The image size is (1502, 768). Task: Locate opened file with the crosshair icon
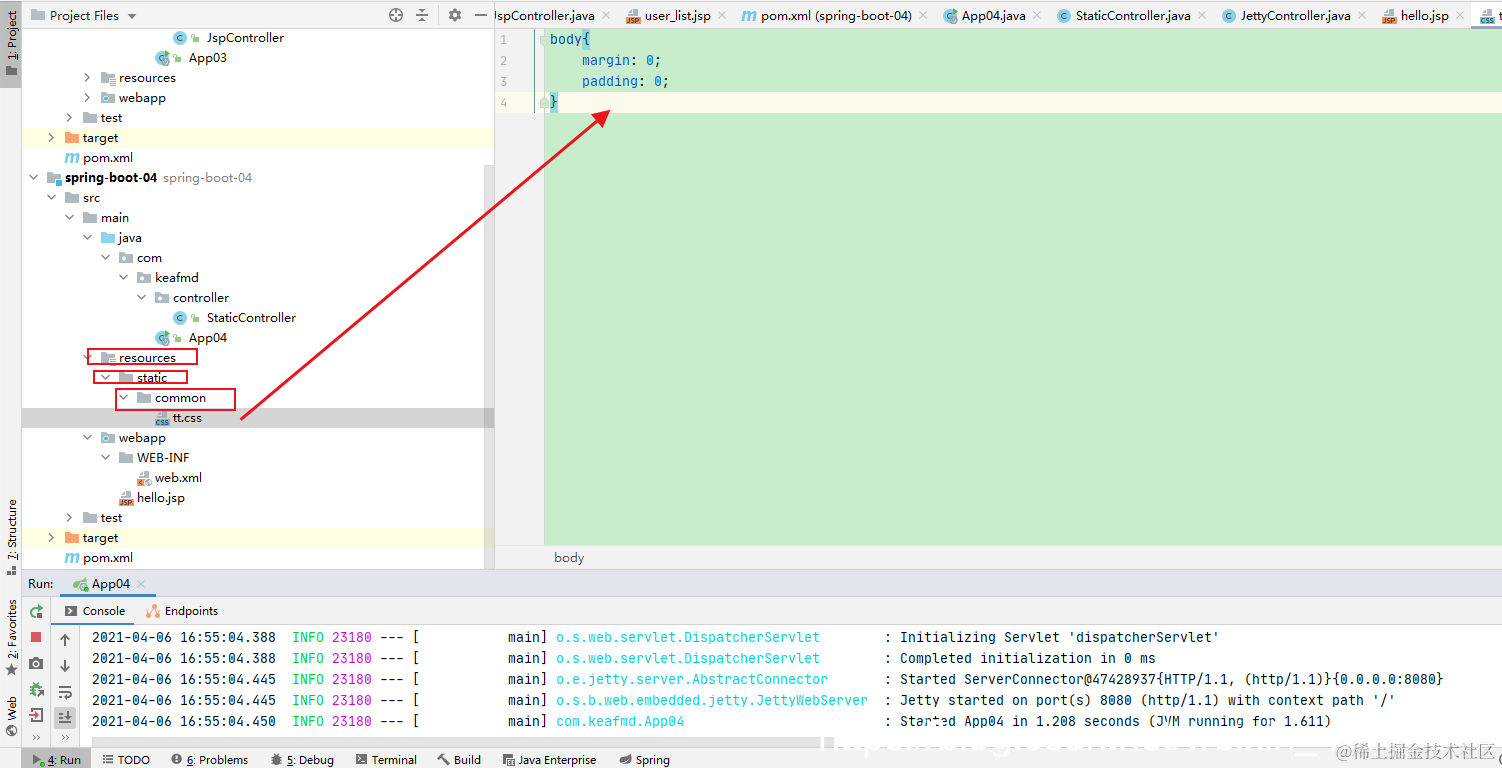tap(396, 15)
